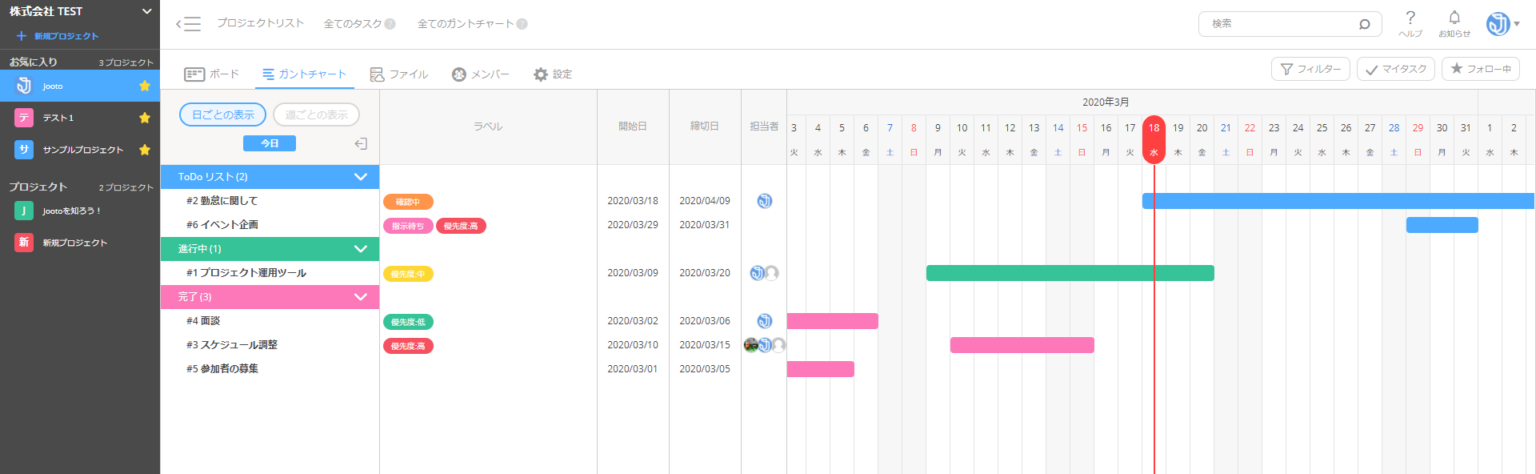Click the star next to サンプルプロジェクト
Screen dimensions: 1536x474
click(144, 150)
